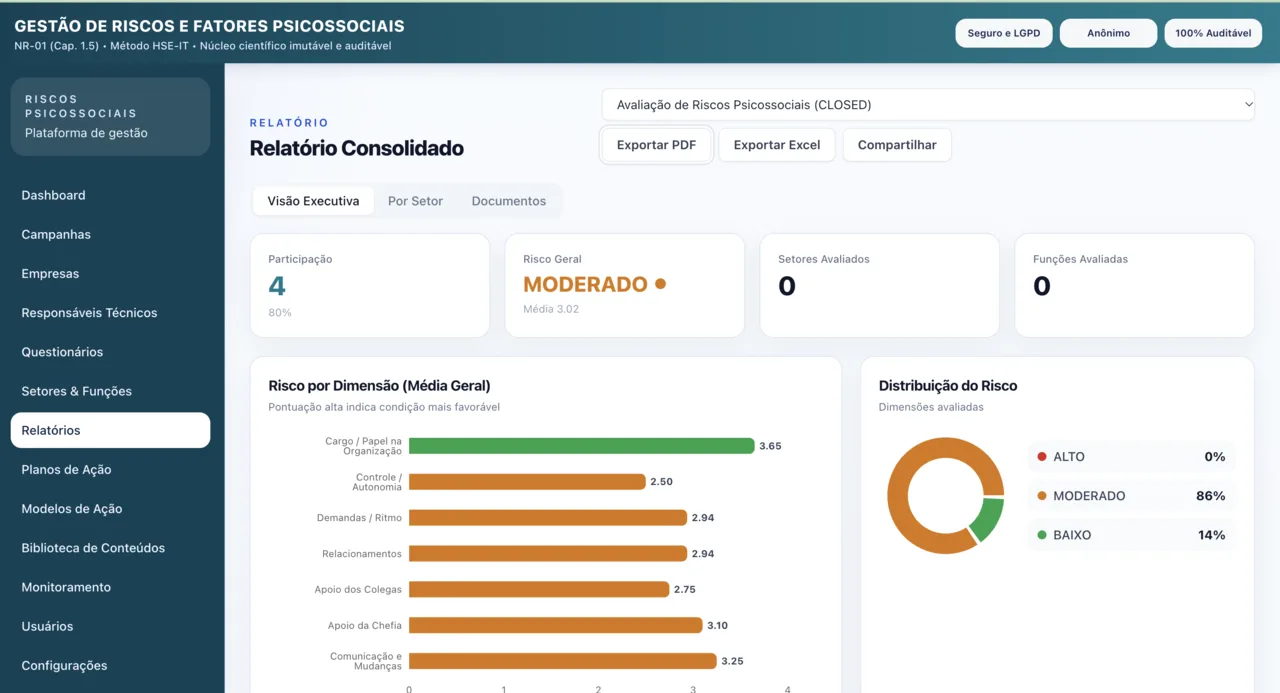Click the 'Relatório Consolidado' heading
Image resolution: width=1280 pixels, height=693 pixels.
357,148
